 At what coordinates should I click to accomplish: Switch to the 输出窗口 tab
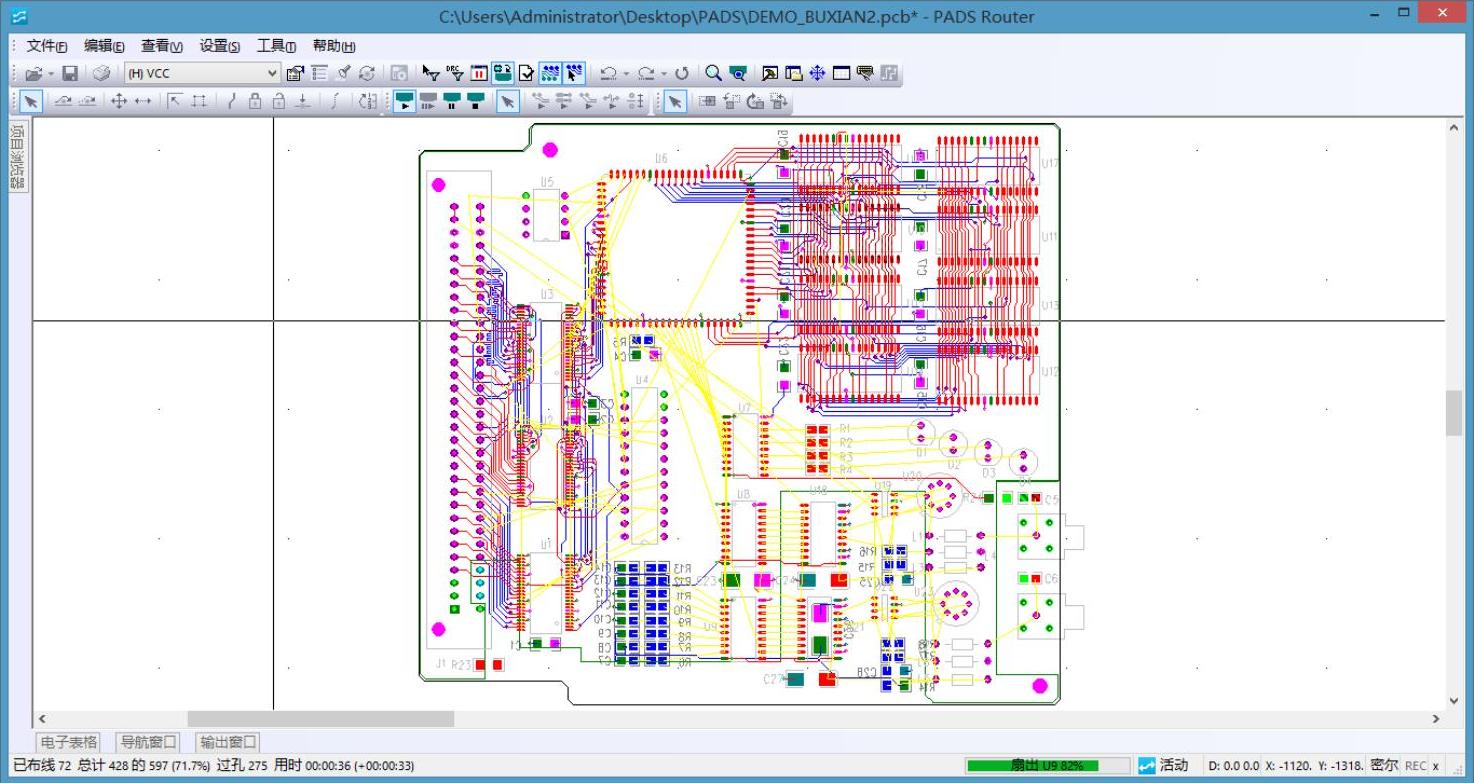[227, 742]
